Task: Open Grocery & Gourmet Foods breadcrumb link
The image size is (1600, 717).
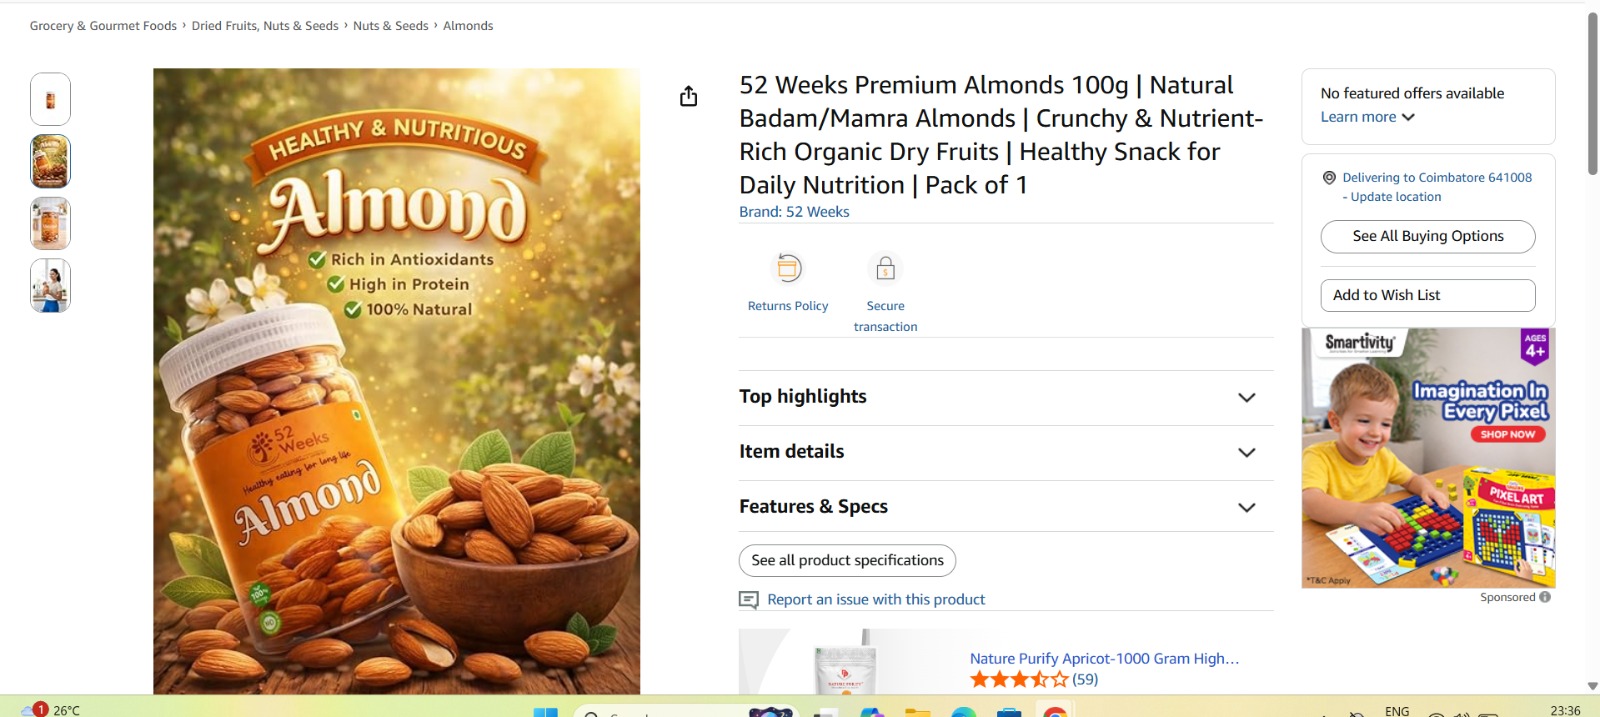Action: point(103,26)
